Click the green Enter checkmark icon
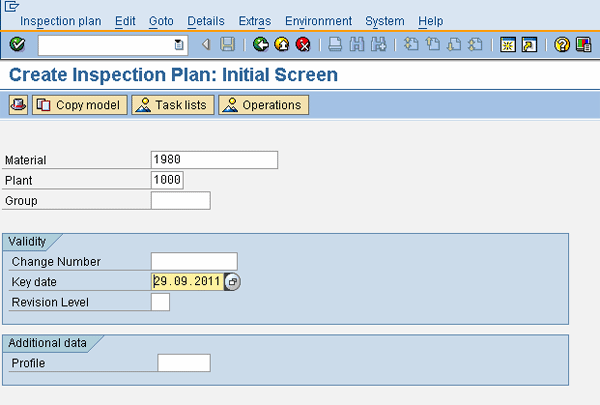The image size is (600, 405). point(17,44)
